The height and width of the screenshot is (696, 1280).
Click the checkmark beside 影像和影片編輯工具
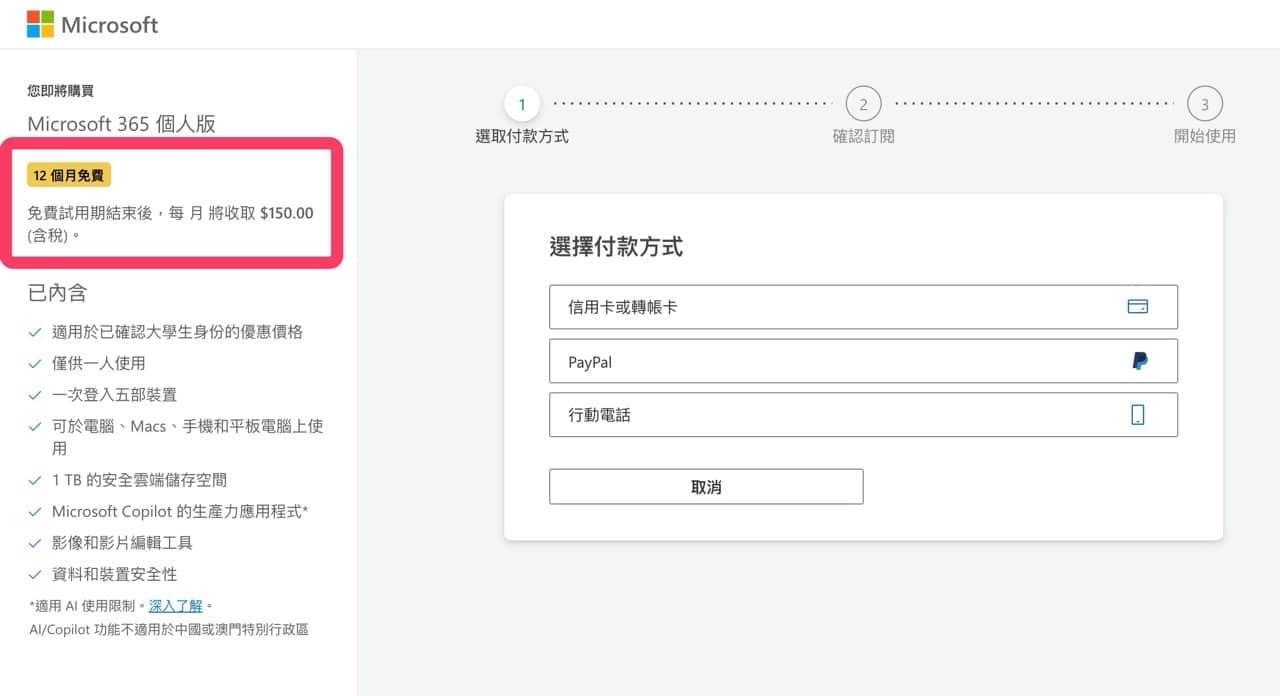[x=35, y=543]
